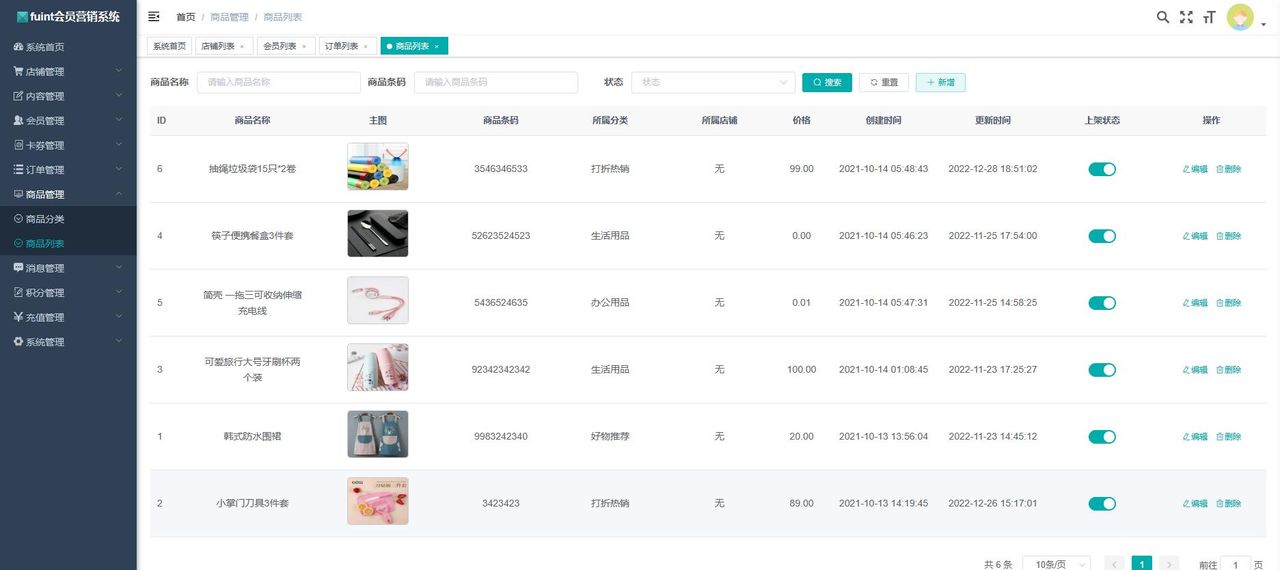Go to 首页 breadcrumb link

pos(186,17)
